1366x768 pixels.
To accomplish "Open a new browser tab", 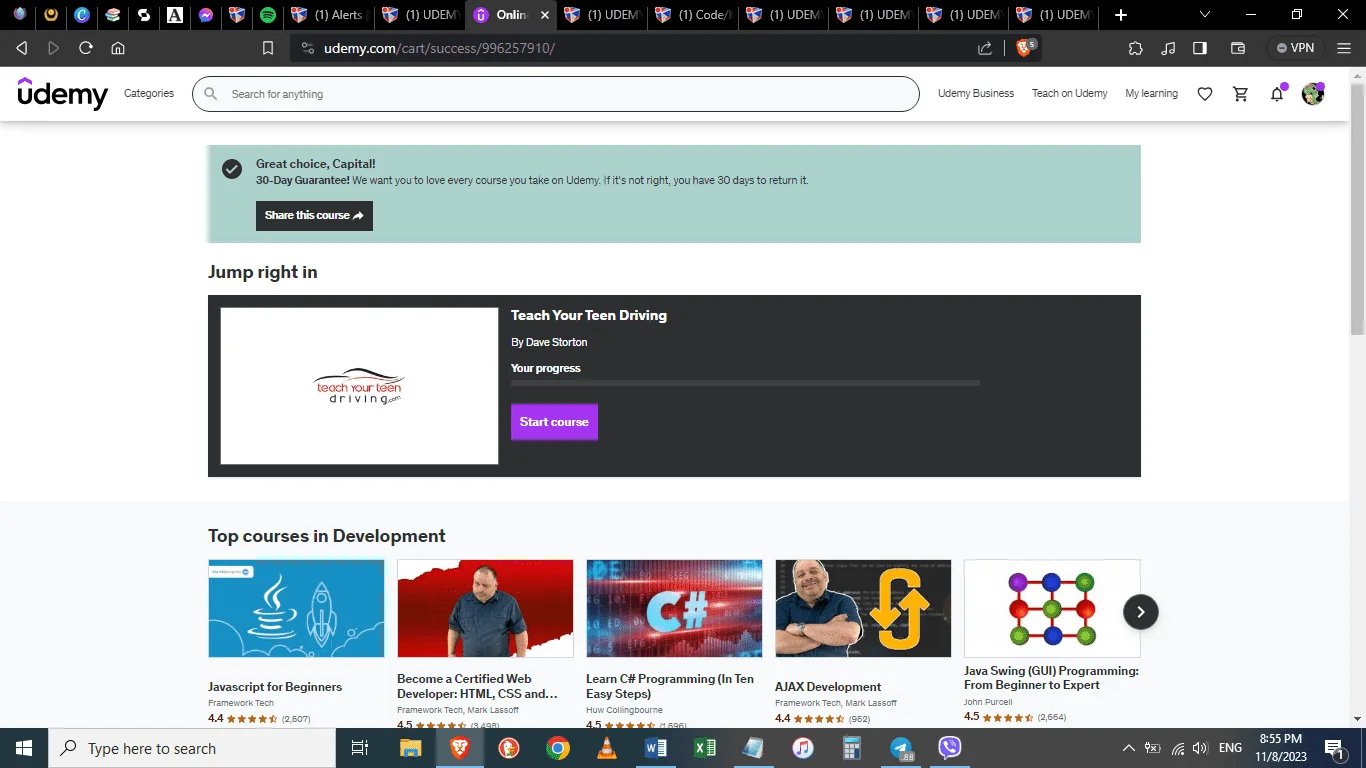I will tap(1121, 15).
